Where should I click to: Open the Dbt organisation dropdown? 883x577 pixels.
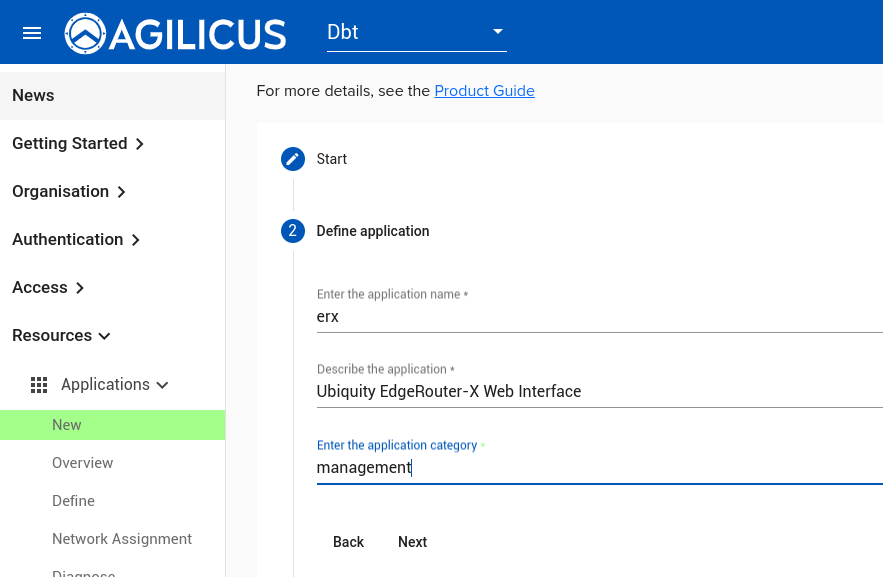(x=417, y=33)
